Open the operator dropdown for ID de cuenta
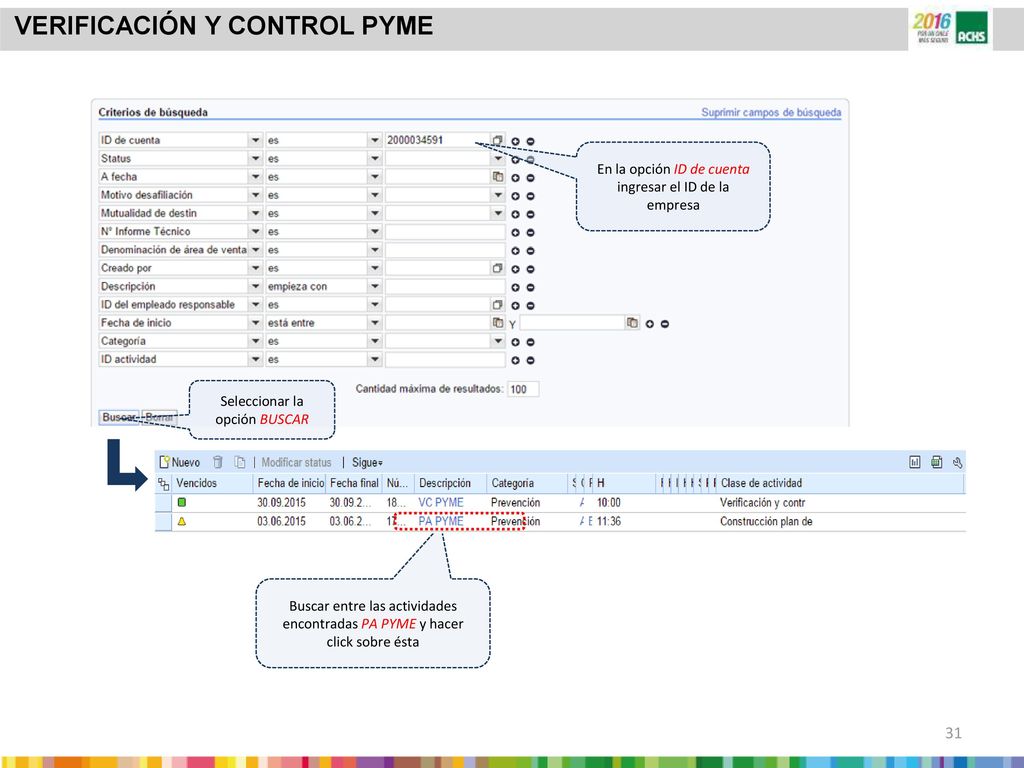This screenshot has height=768, width=1024. [x=374, y=140]
